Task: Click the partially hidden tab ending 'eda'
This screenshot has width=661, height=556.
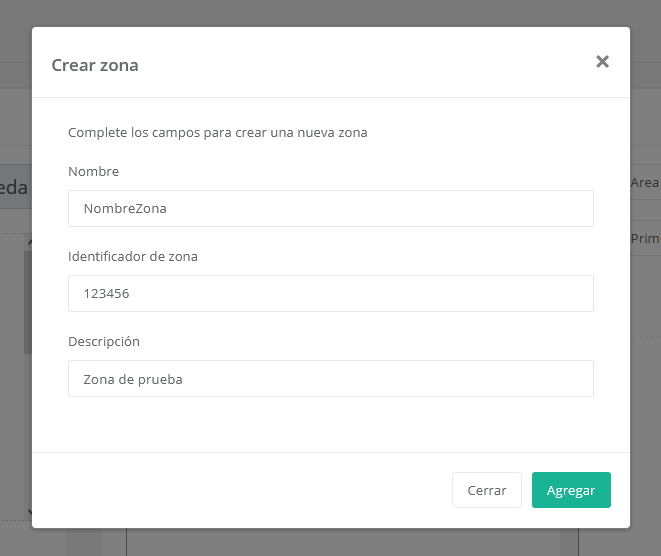Action: [14, 187]
